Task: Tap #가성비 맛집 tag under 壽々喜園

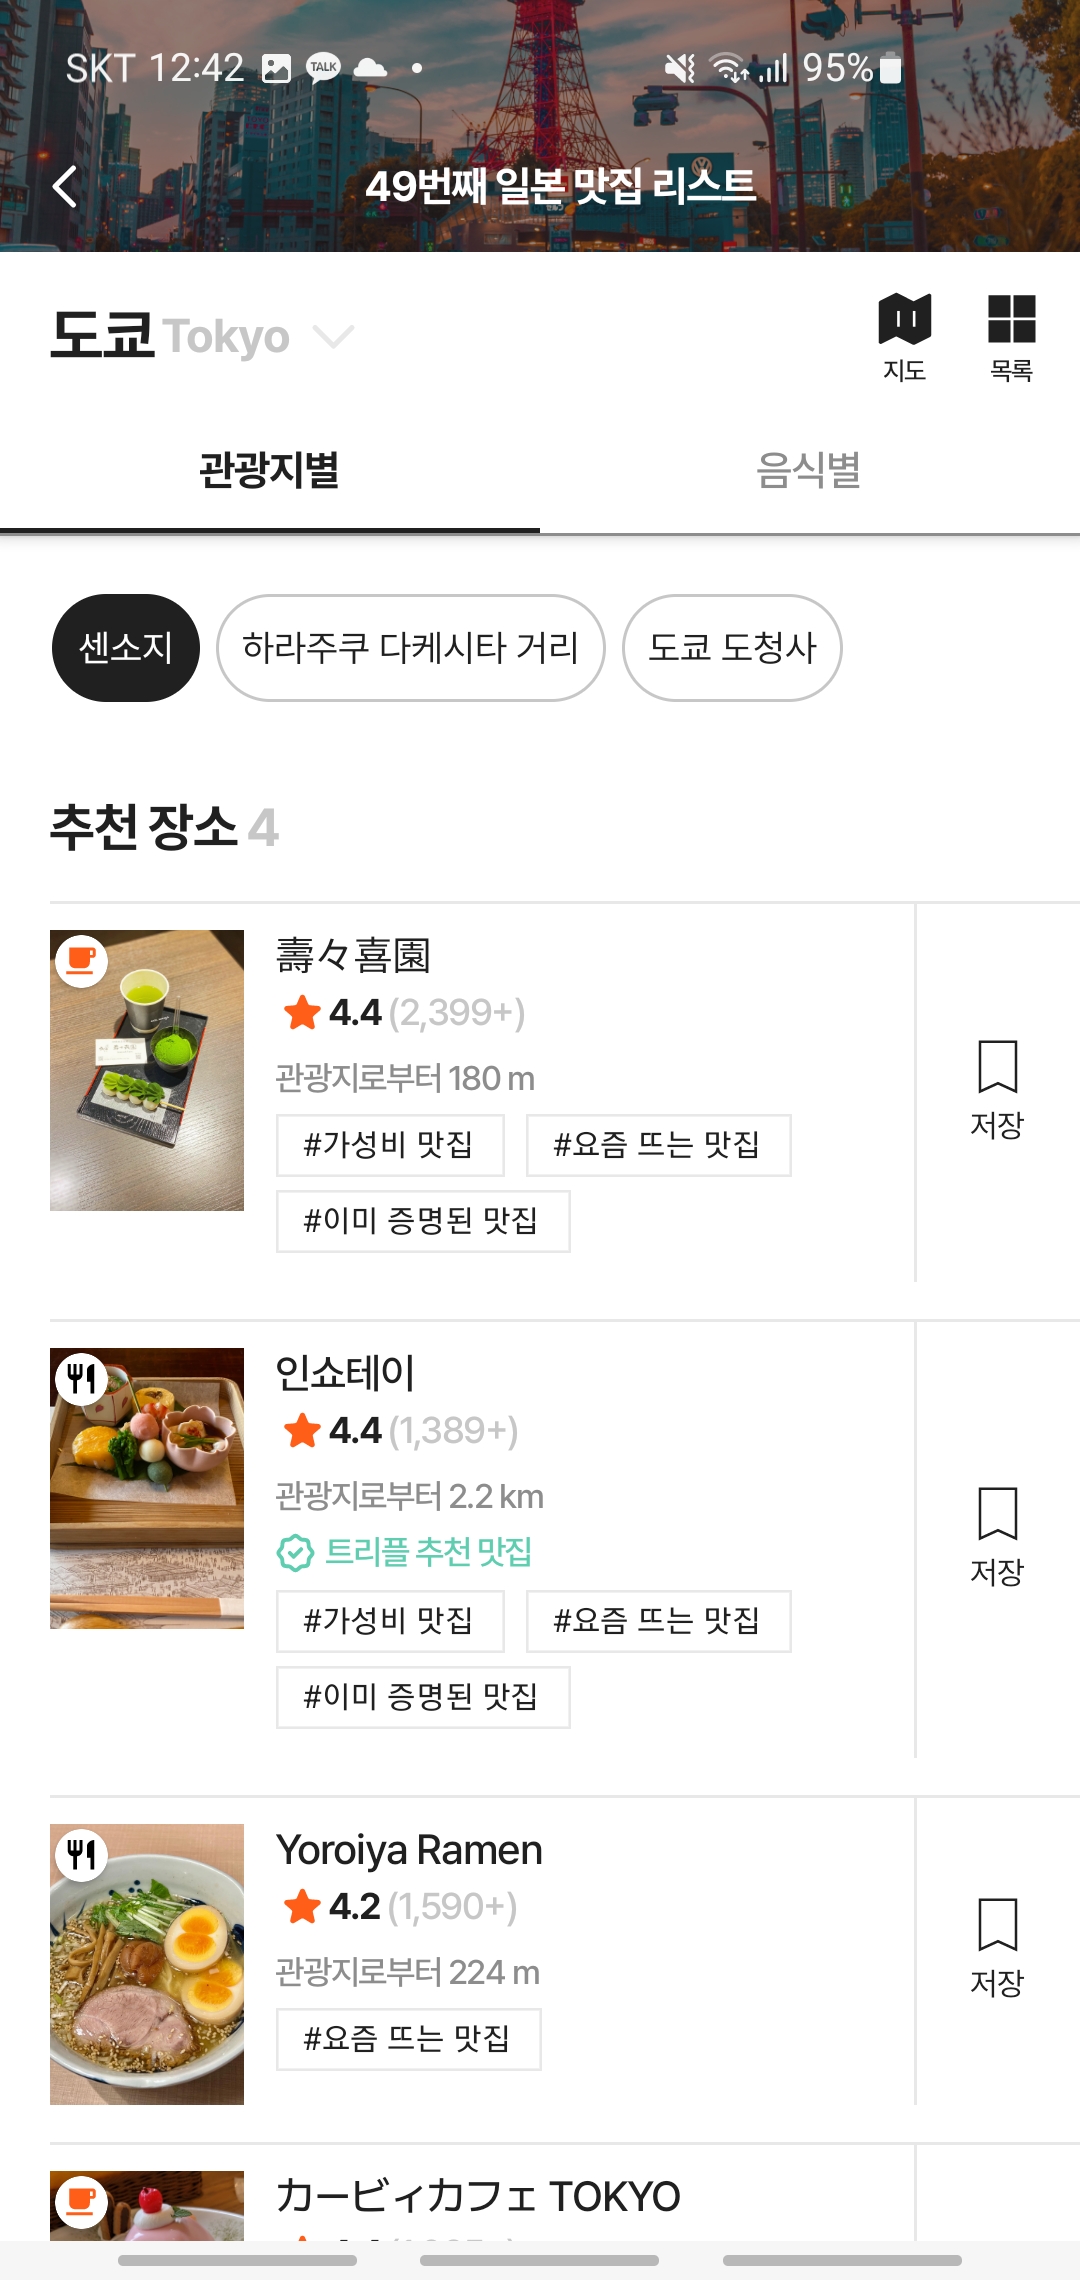Action: (390, 1145)
